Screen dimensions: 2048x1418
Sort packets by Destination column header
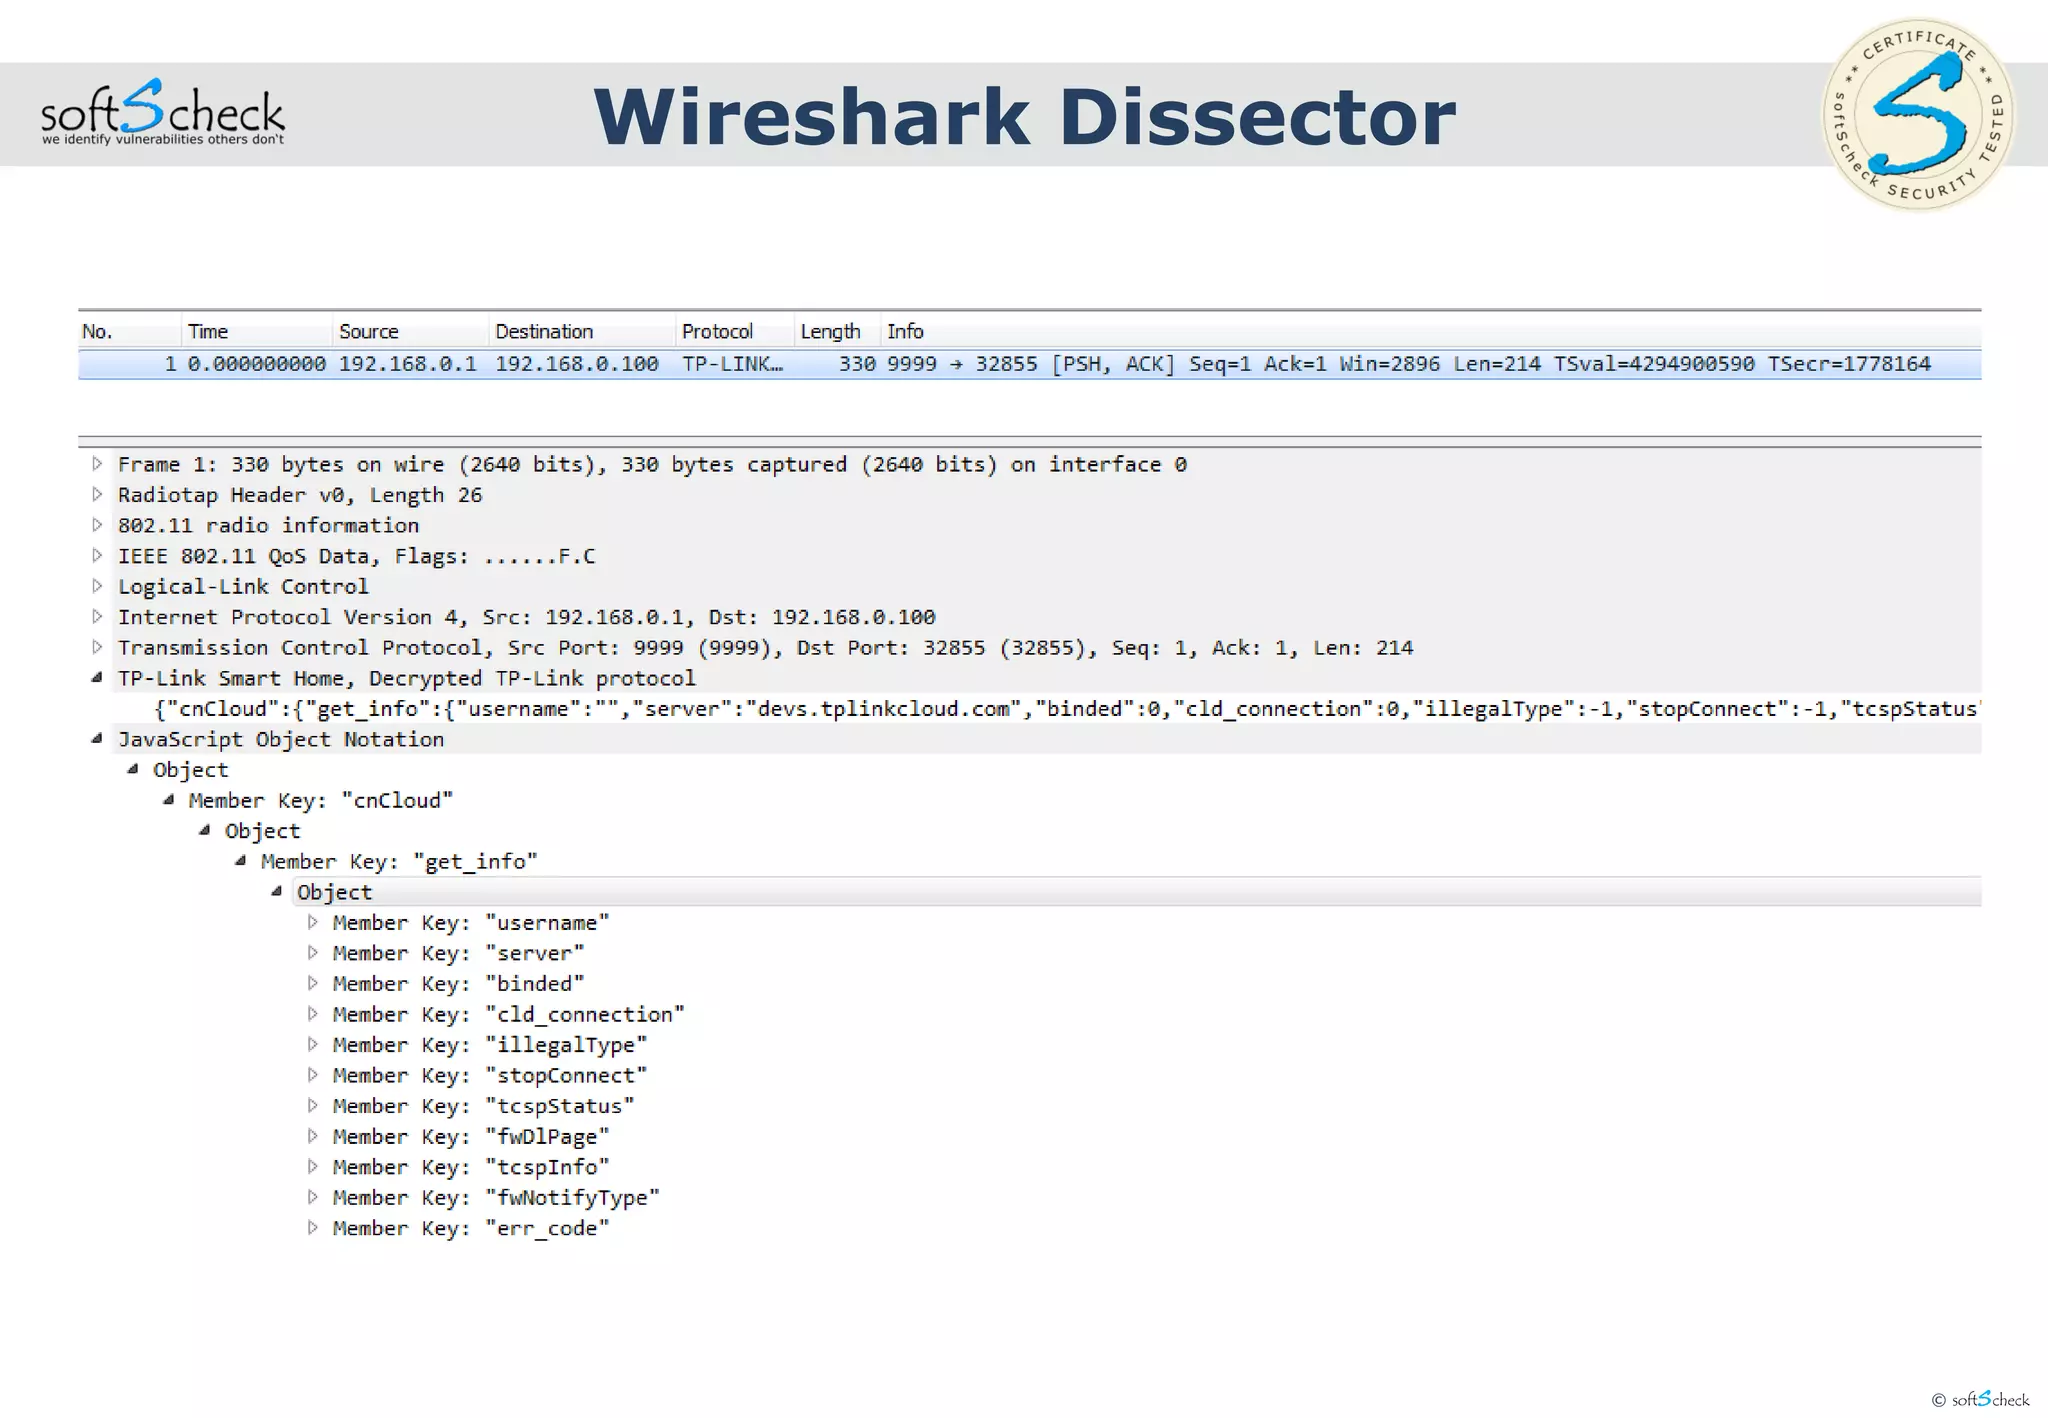tap(582, 331)
